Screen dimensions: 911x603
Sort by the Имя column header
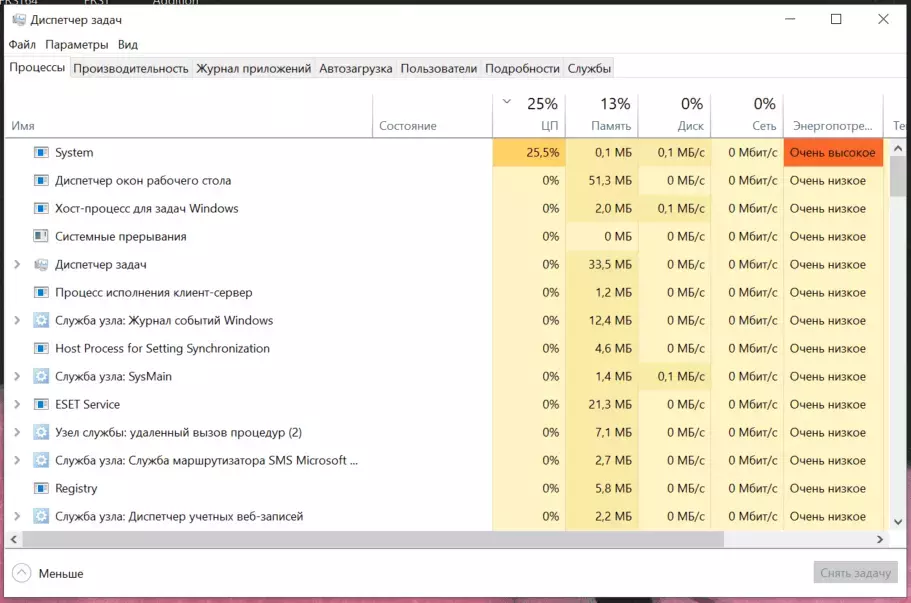coord(189,116)
